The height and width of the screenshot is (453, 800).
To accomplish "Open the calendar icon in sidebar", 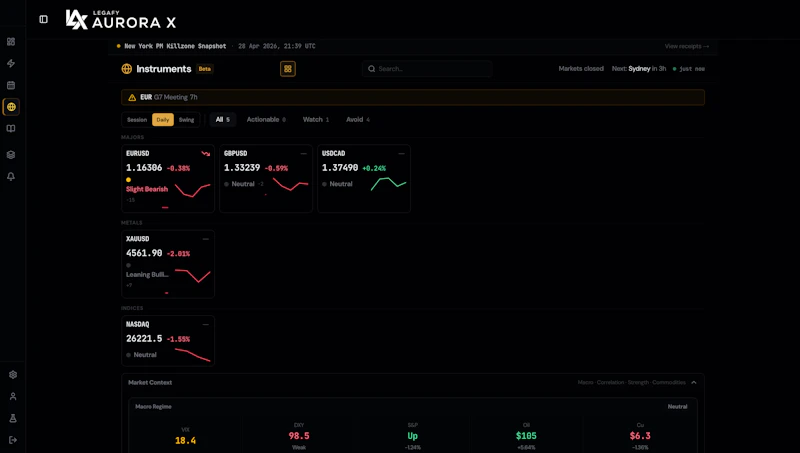I will pyautogui.click(x=11, y=85).
